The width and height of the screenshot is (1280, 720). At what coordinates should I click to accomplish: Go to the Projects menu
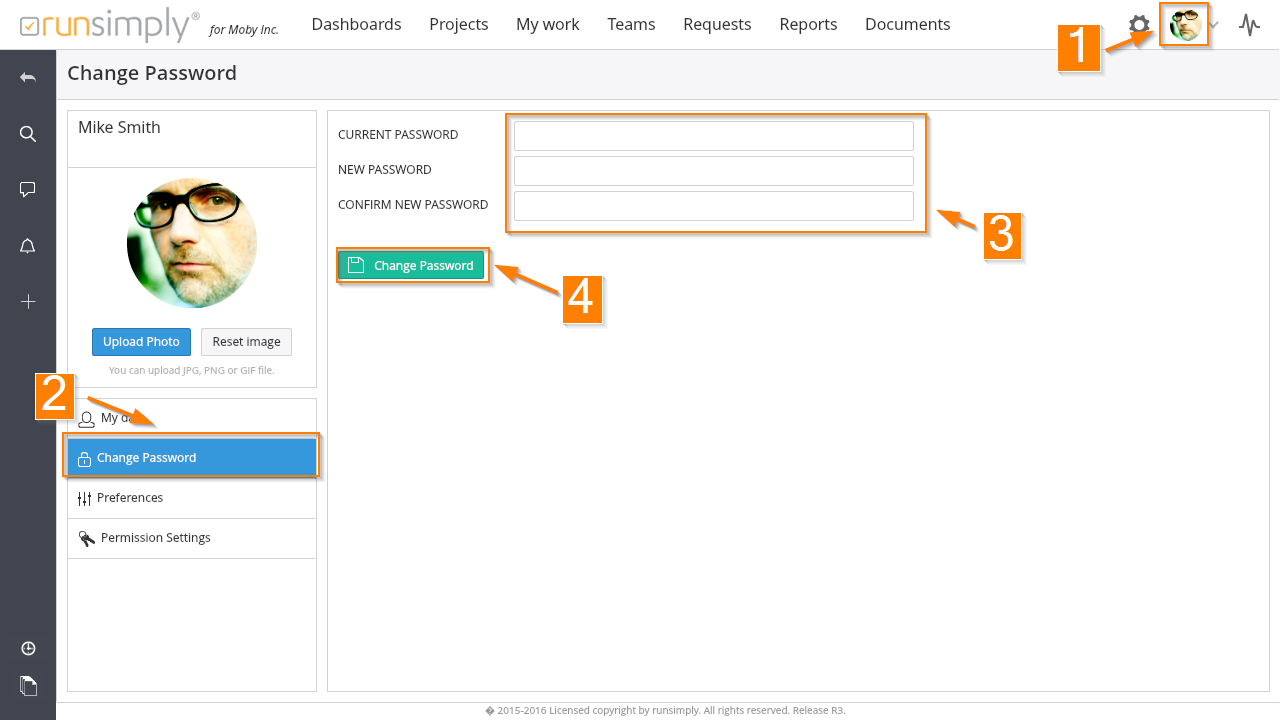point(458,24)
